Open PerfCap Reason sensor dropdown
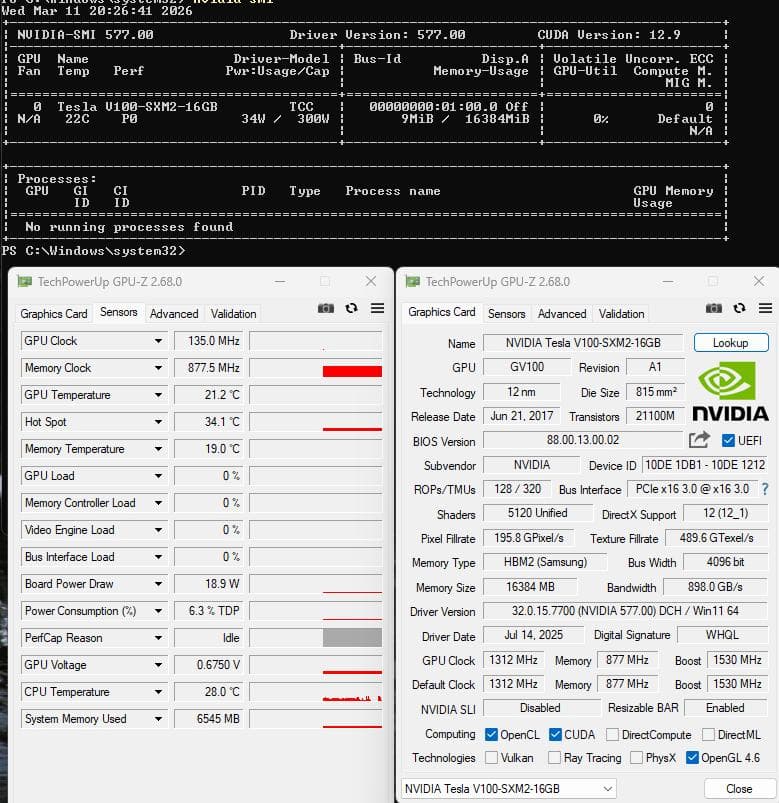Screen dimensions: 779x803 (158, 638)
